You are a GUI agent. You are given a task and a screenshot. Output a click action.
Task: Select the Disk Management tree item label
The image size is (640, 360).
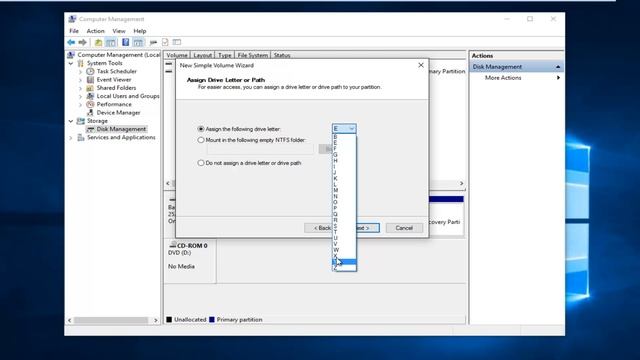point(121,129)
